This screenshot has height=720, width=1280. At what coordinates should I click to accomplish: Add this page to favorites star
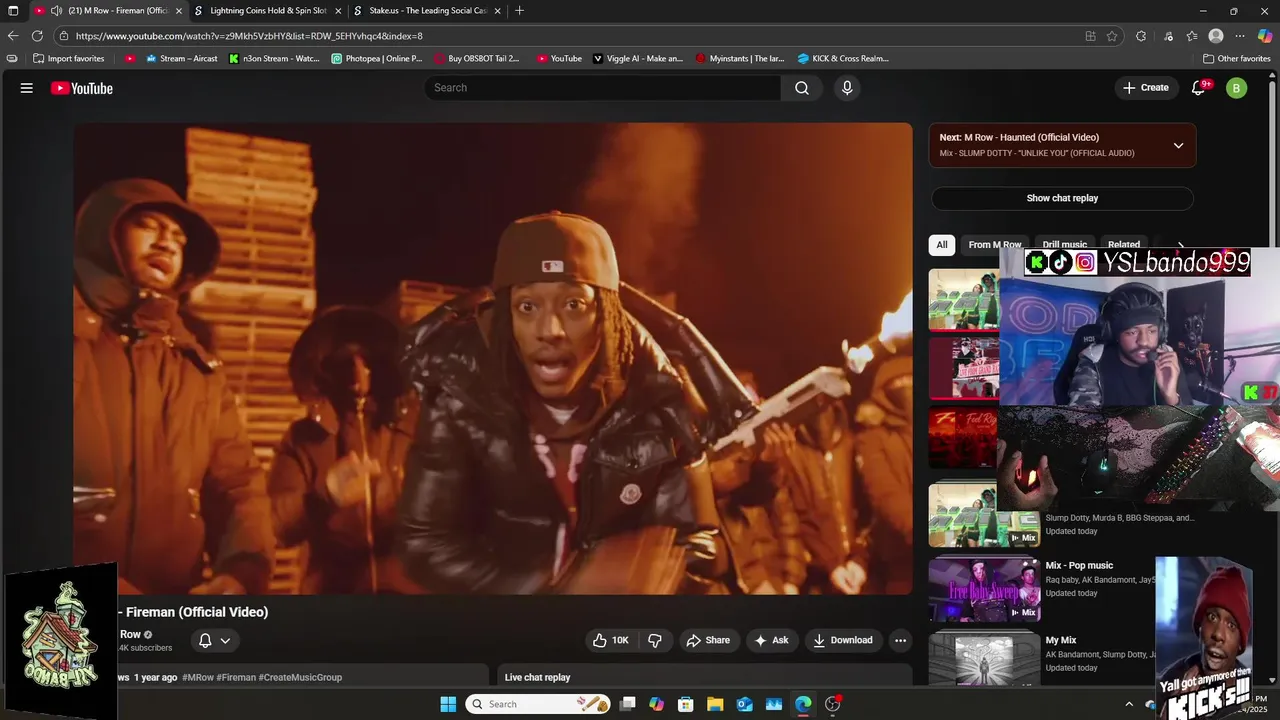tap(1112, 36)
